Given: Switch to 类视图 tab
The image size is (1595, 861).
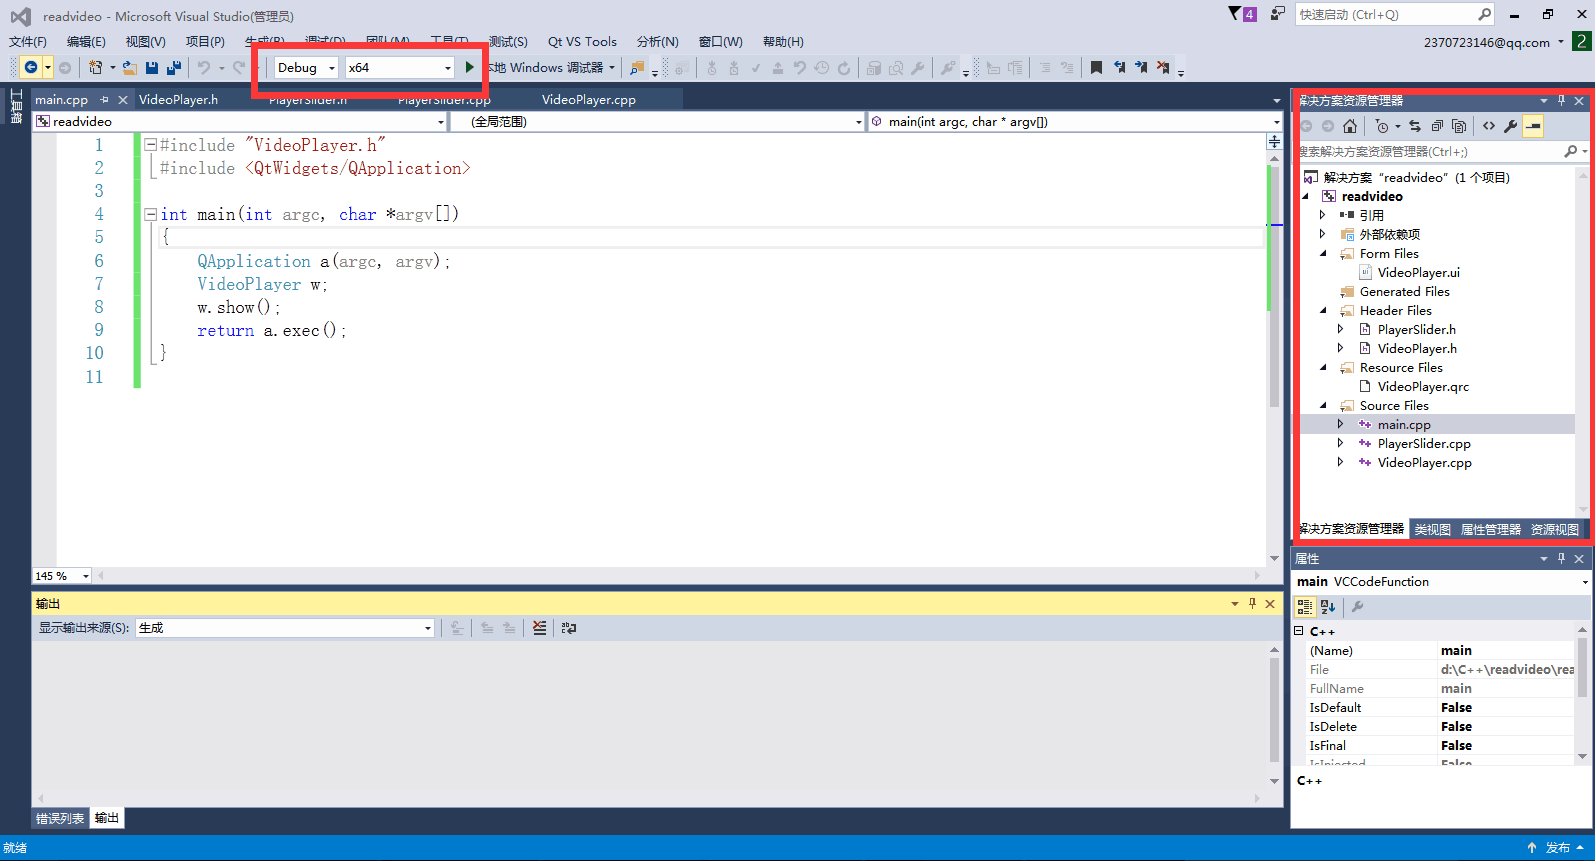Looking at the screenshot, I should coord(1432,530).
